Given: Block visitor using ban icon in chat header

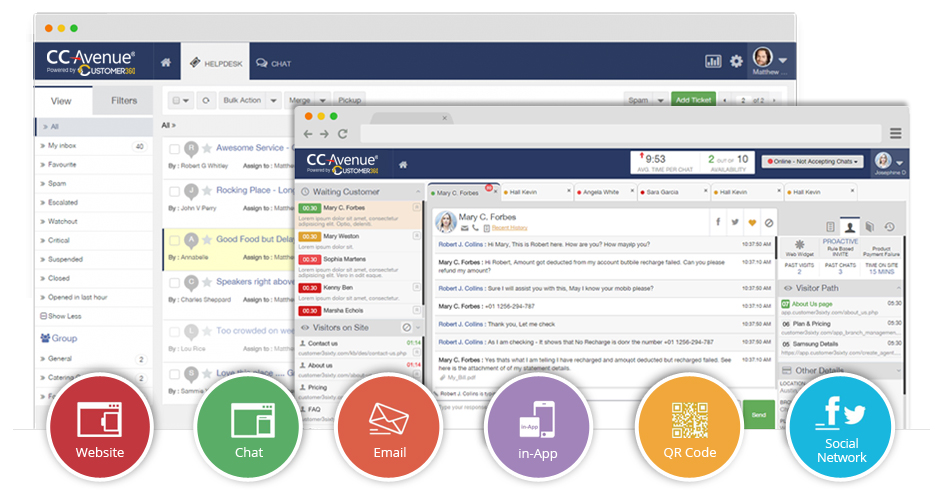Looking at the screenshot, I should tap(769, 223).
